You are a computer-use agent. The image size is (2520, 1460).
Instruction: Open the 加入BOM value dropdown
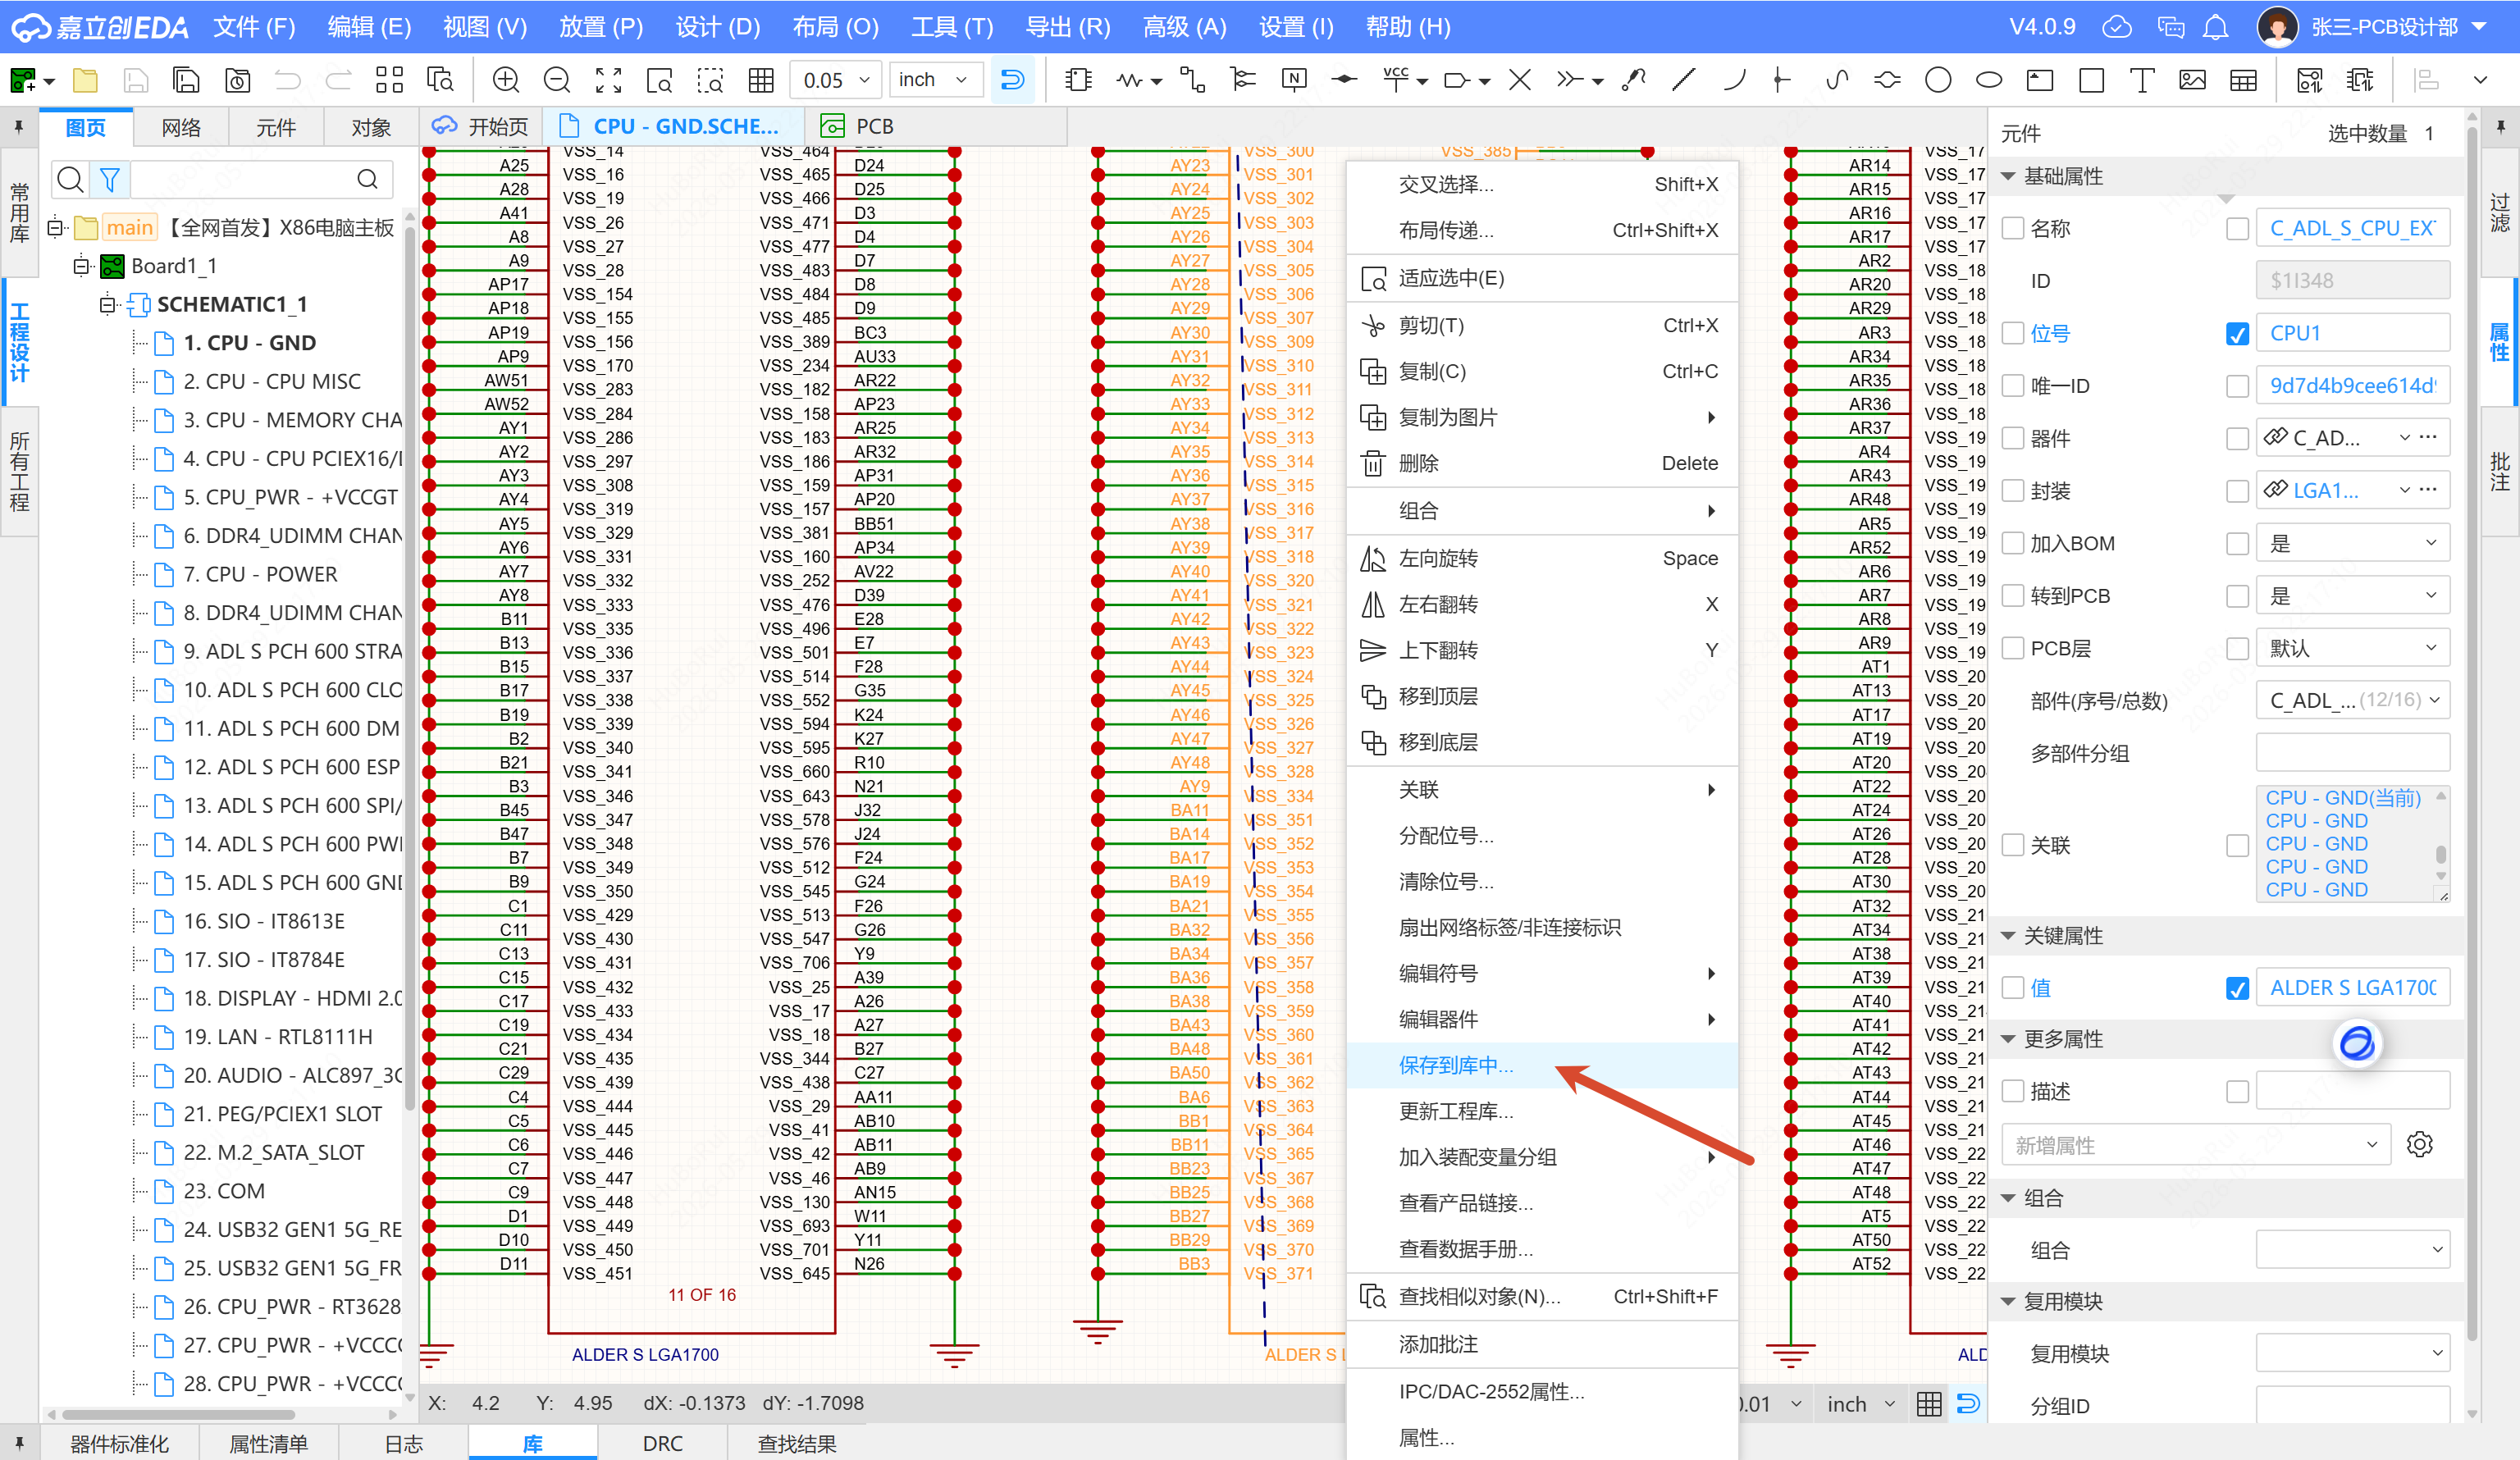(2352, 543)
